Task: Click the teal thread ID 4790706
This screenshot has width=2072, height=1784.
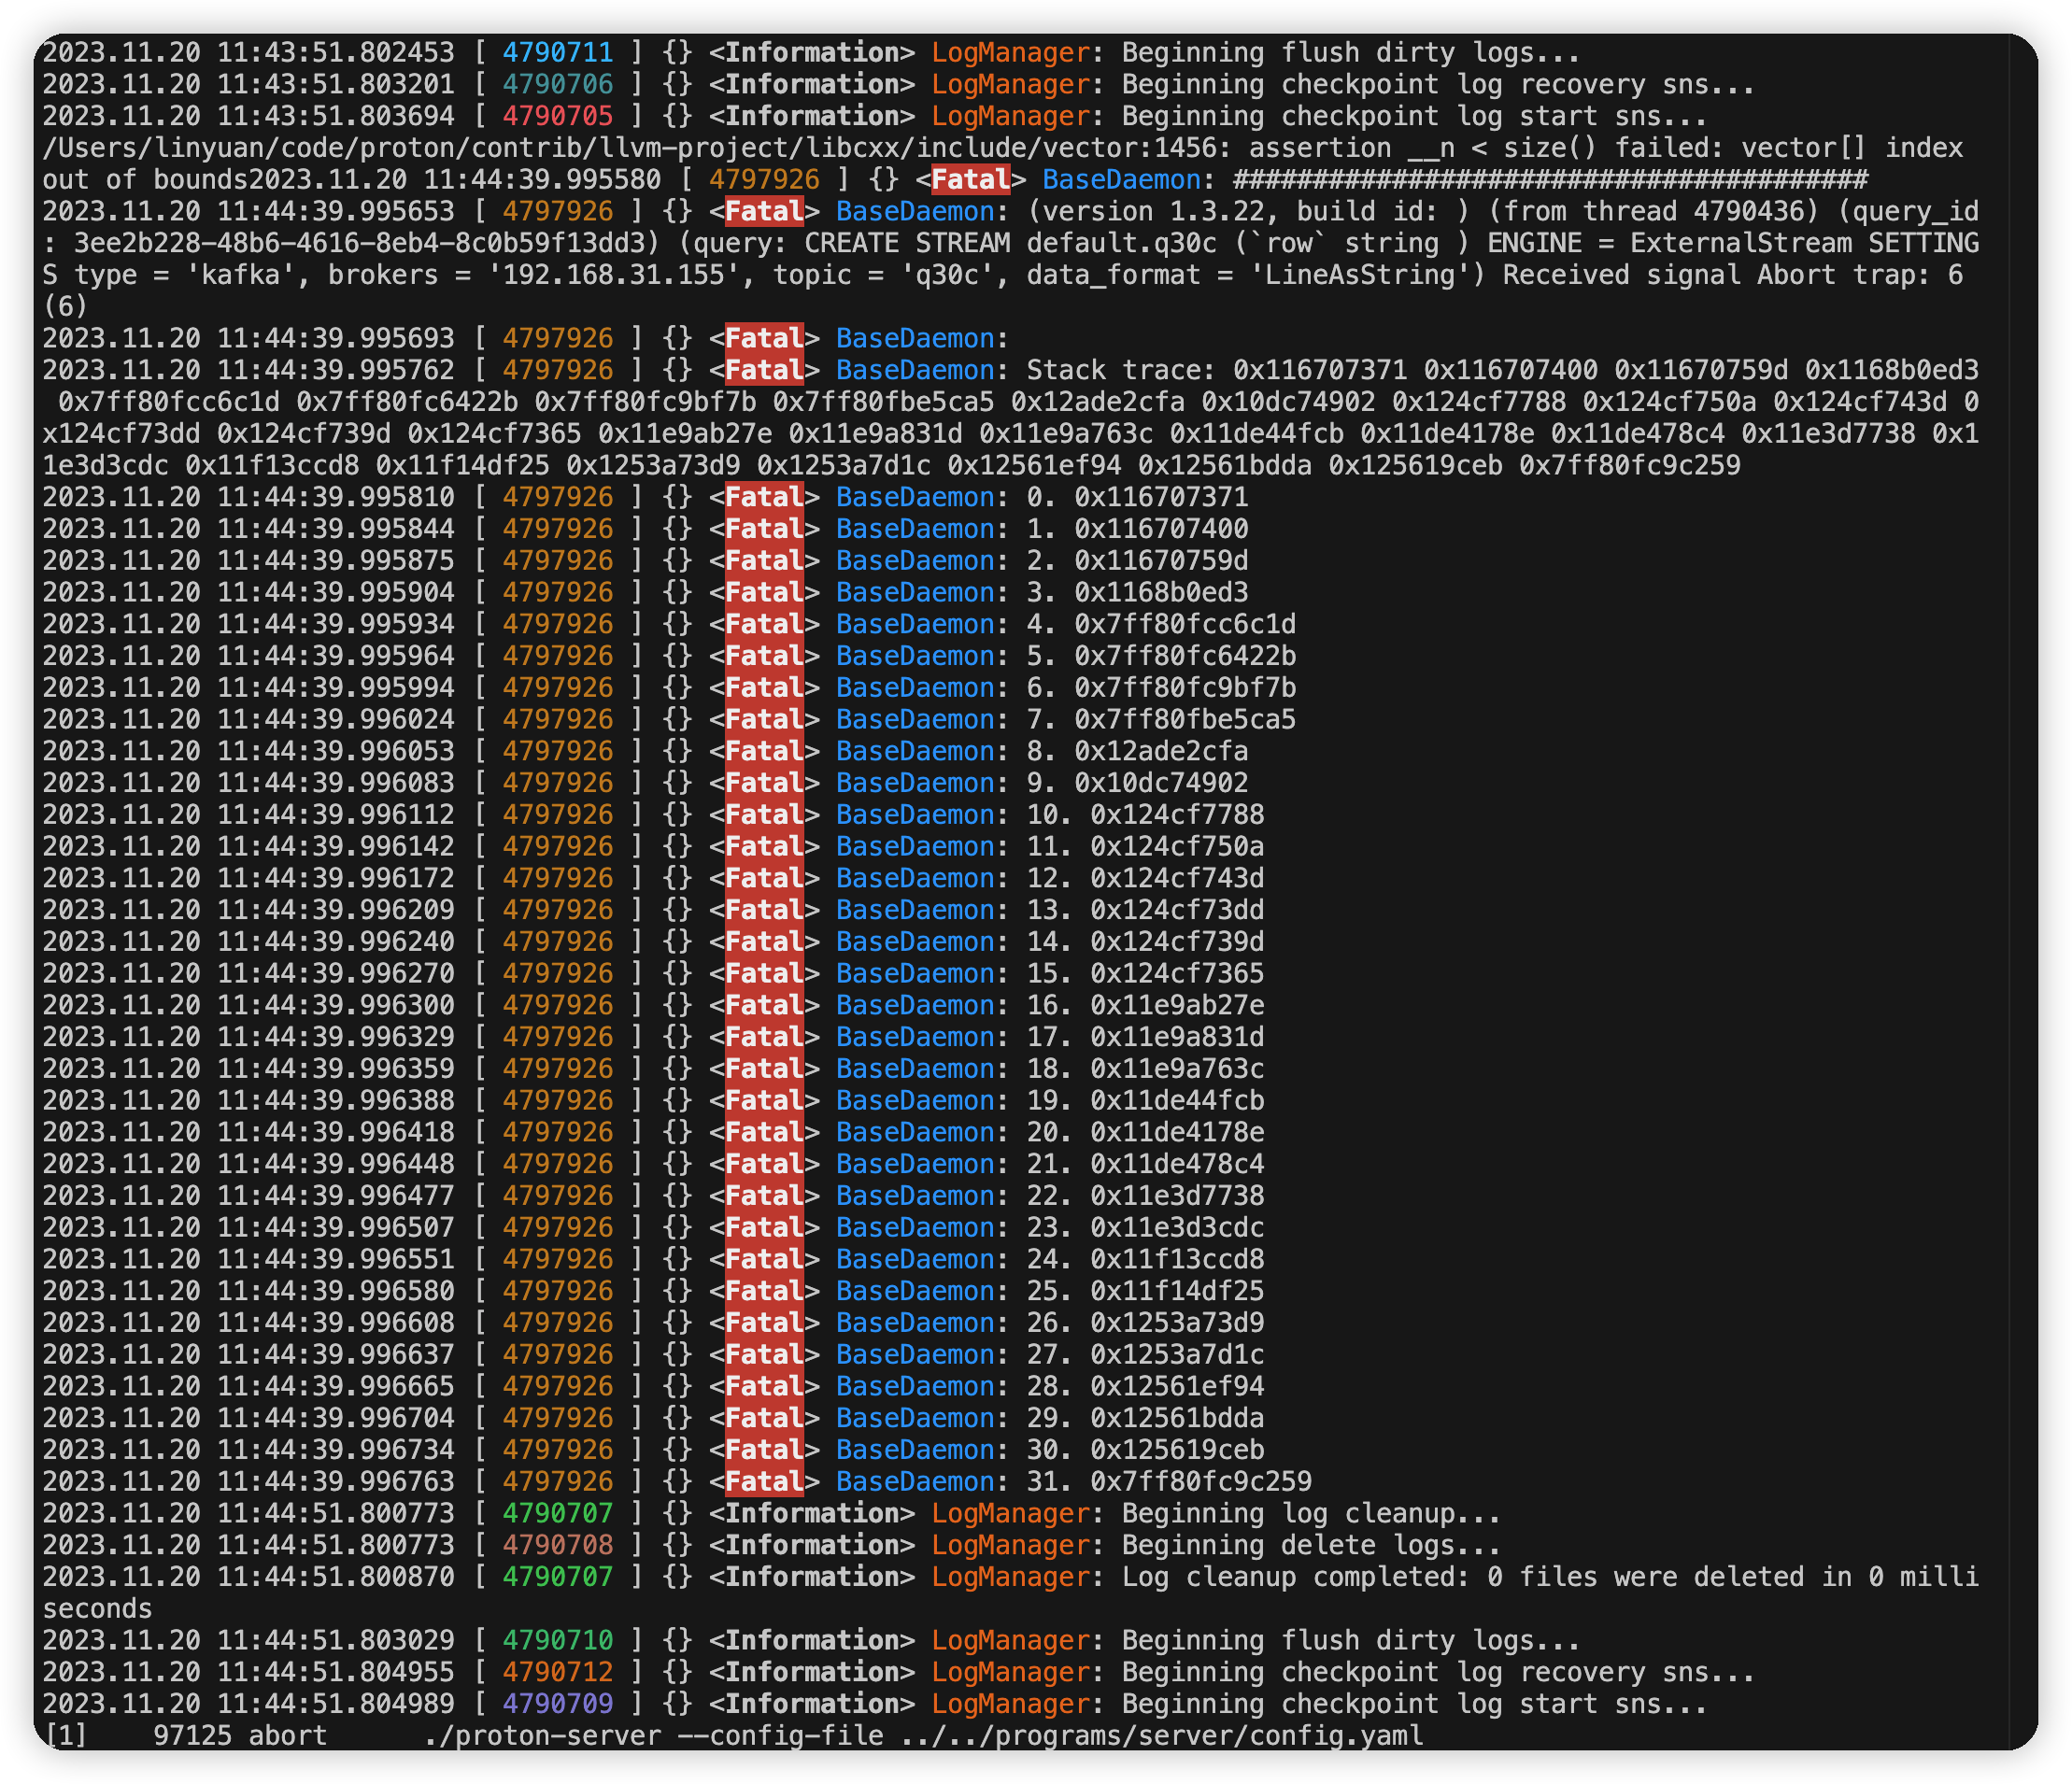Action: [557, 85]
